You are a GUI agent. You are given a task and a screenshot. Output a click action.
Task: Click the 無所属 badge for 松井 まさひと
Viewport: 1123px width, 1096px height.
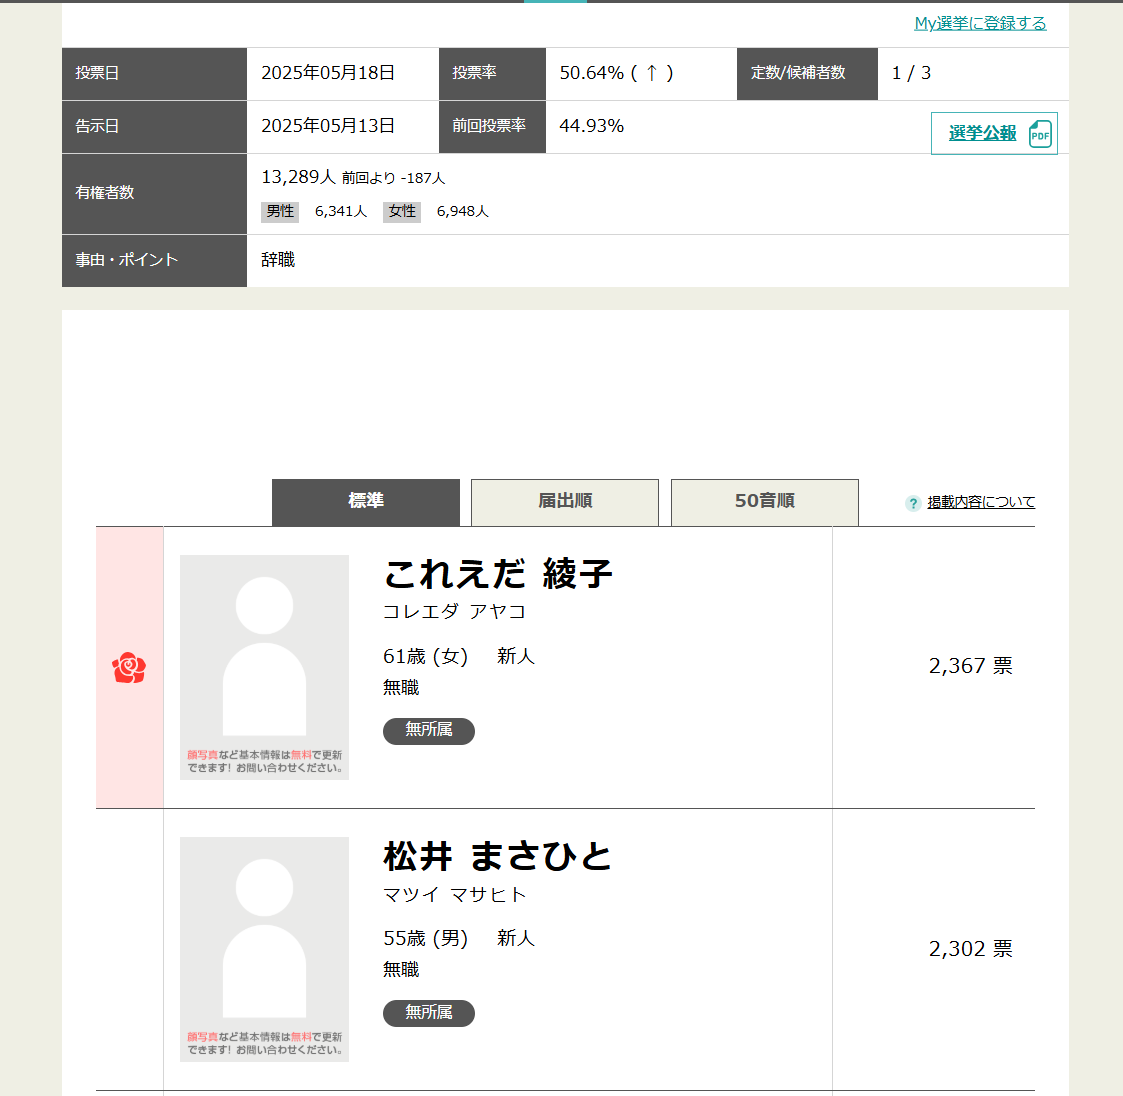click(x=429, y=1013)
